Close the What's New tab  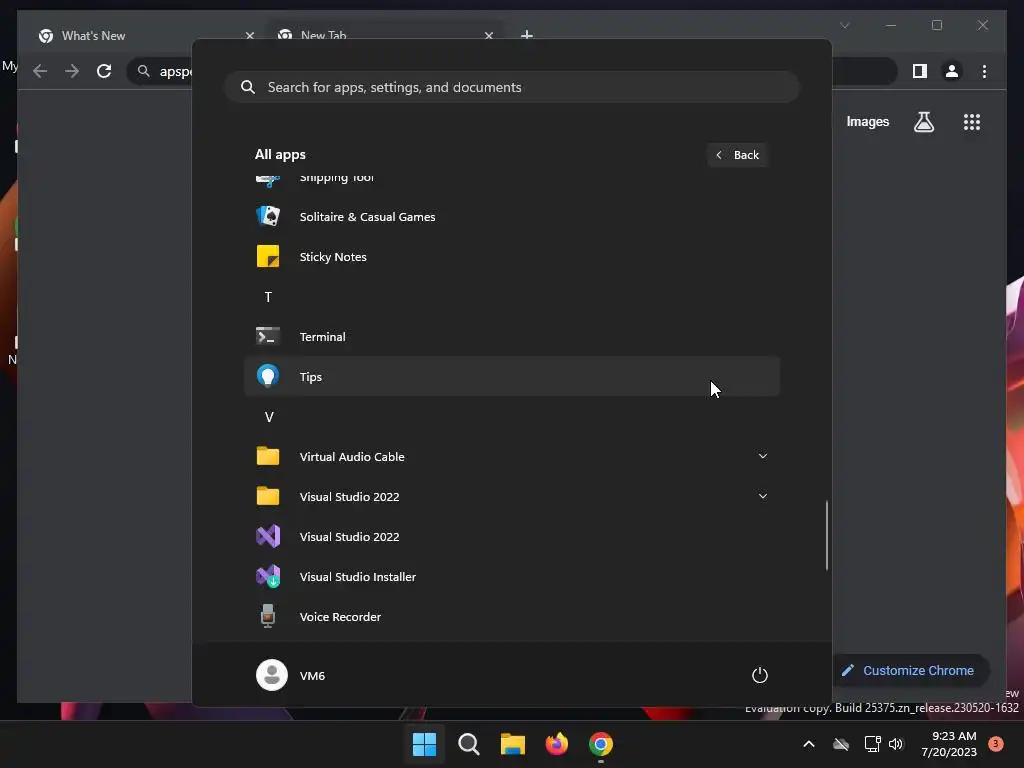[249, 35]
